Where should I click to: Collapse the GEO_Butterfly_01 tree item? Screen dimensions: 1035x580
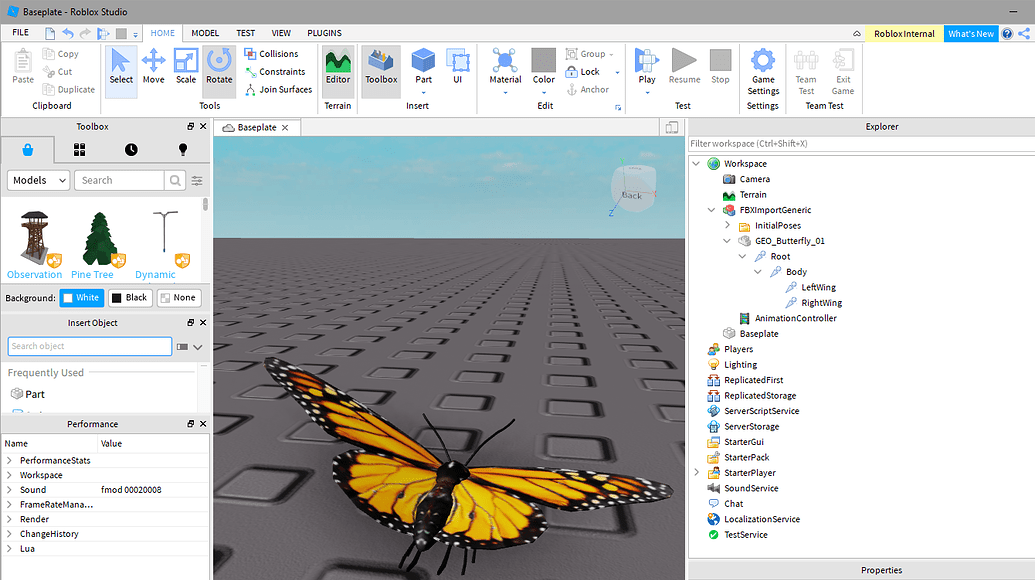point(727,240)
